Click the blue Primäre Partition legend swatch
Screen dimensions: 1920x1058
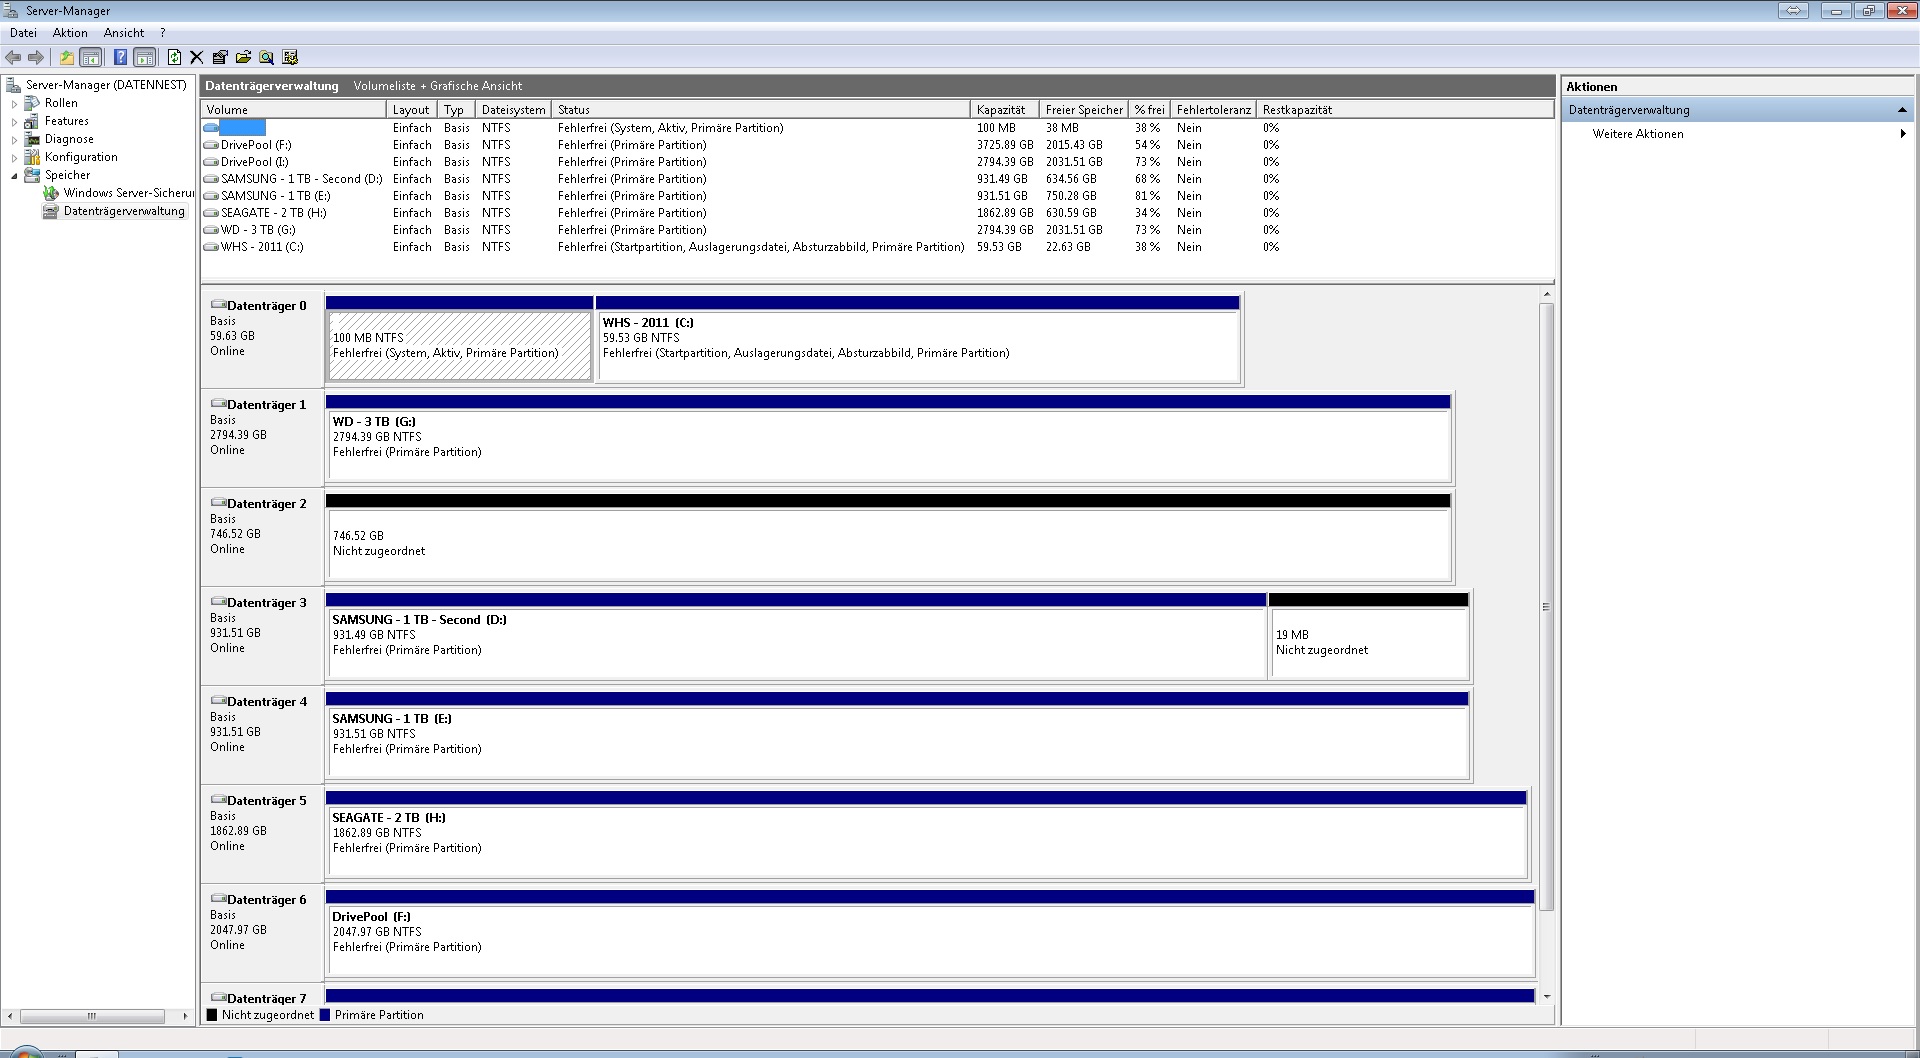324,1015
